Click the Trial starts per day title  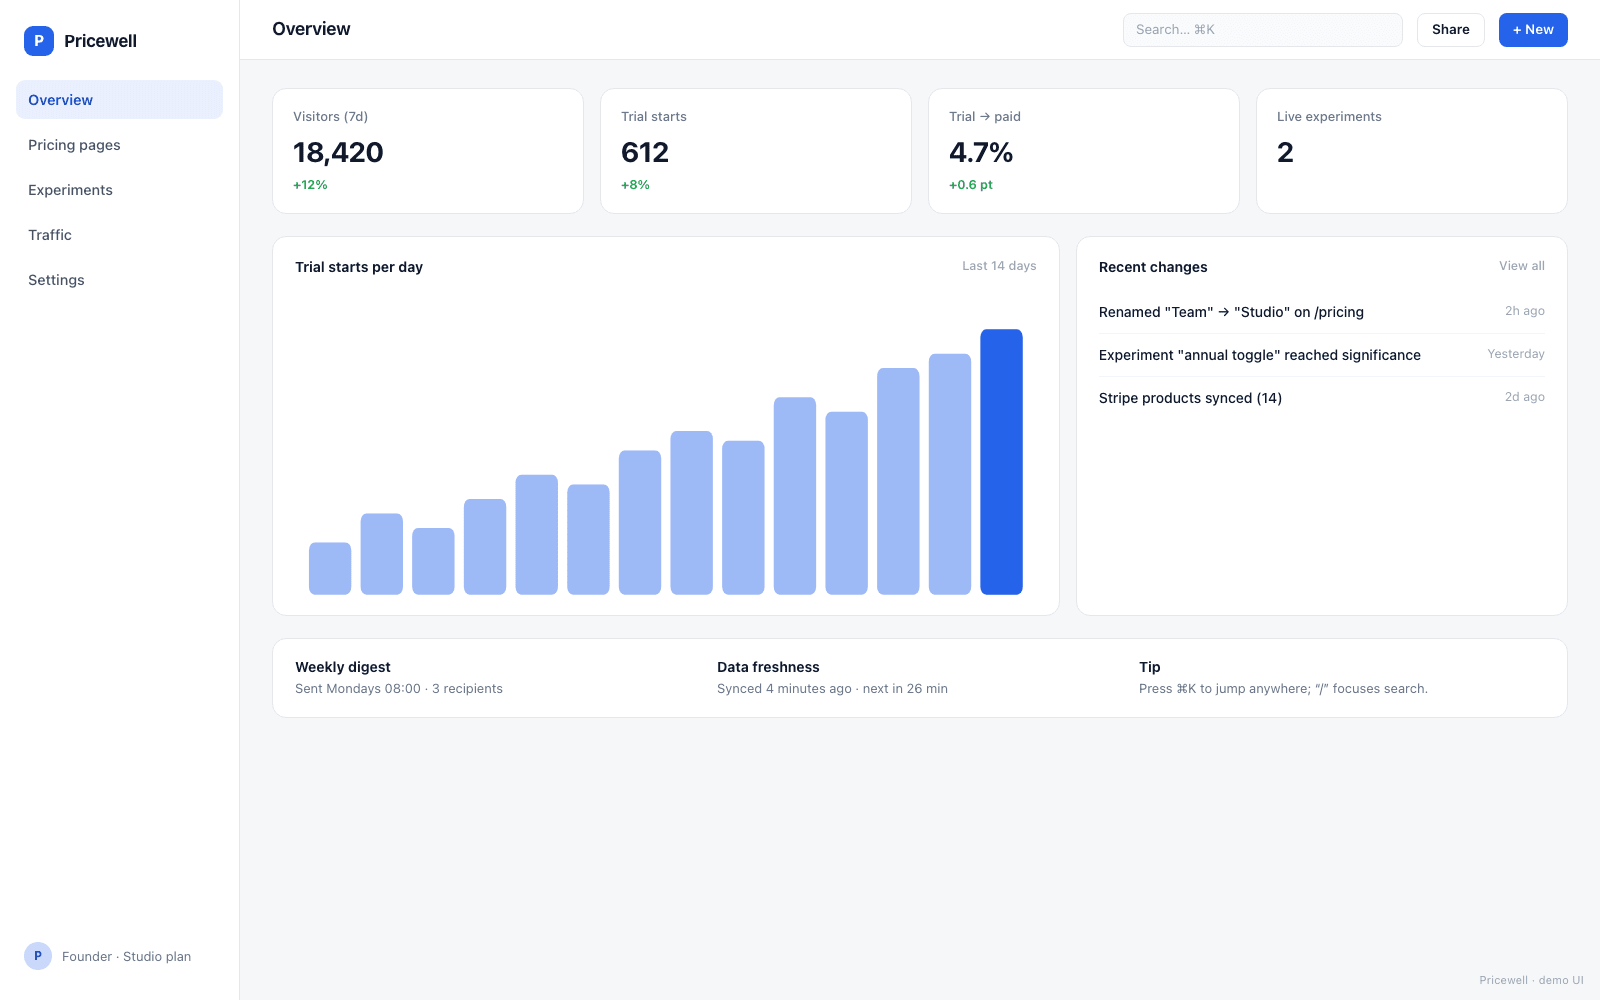coord(359,267)
